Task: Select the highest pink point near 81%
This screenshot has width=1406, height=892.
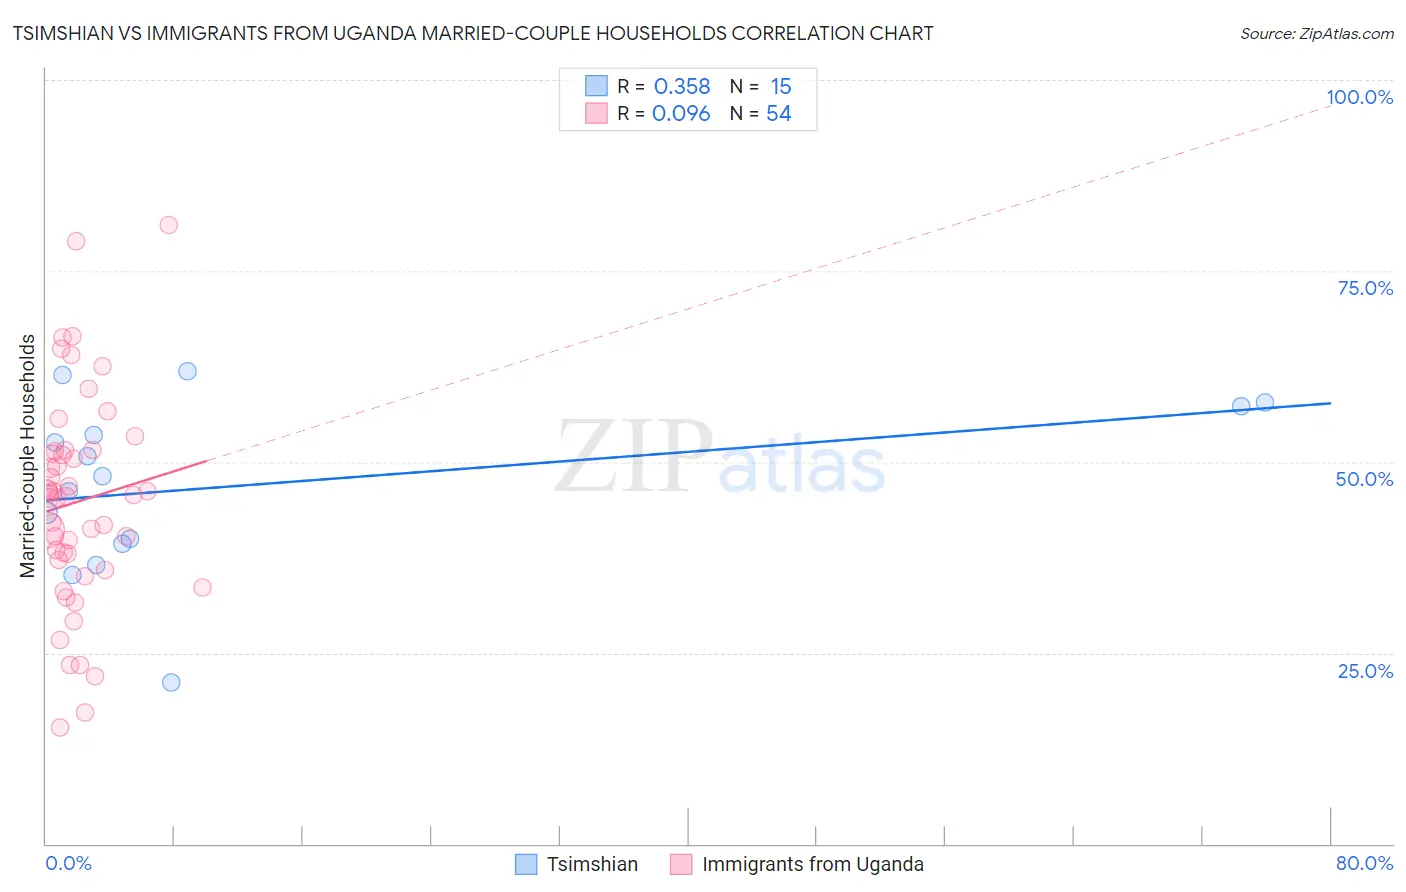Action: (x=169, y=225)
